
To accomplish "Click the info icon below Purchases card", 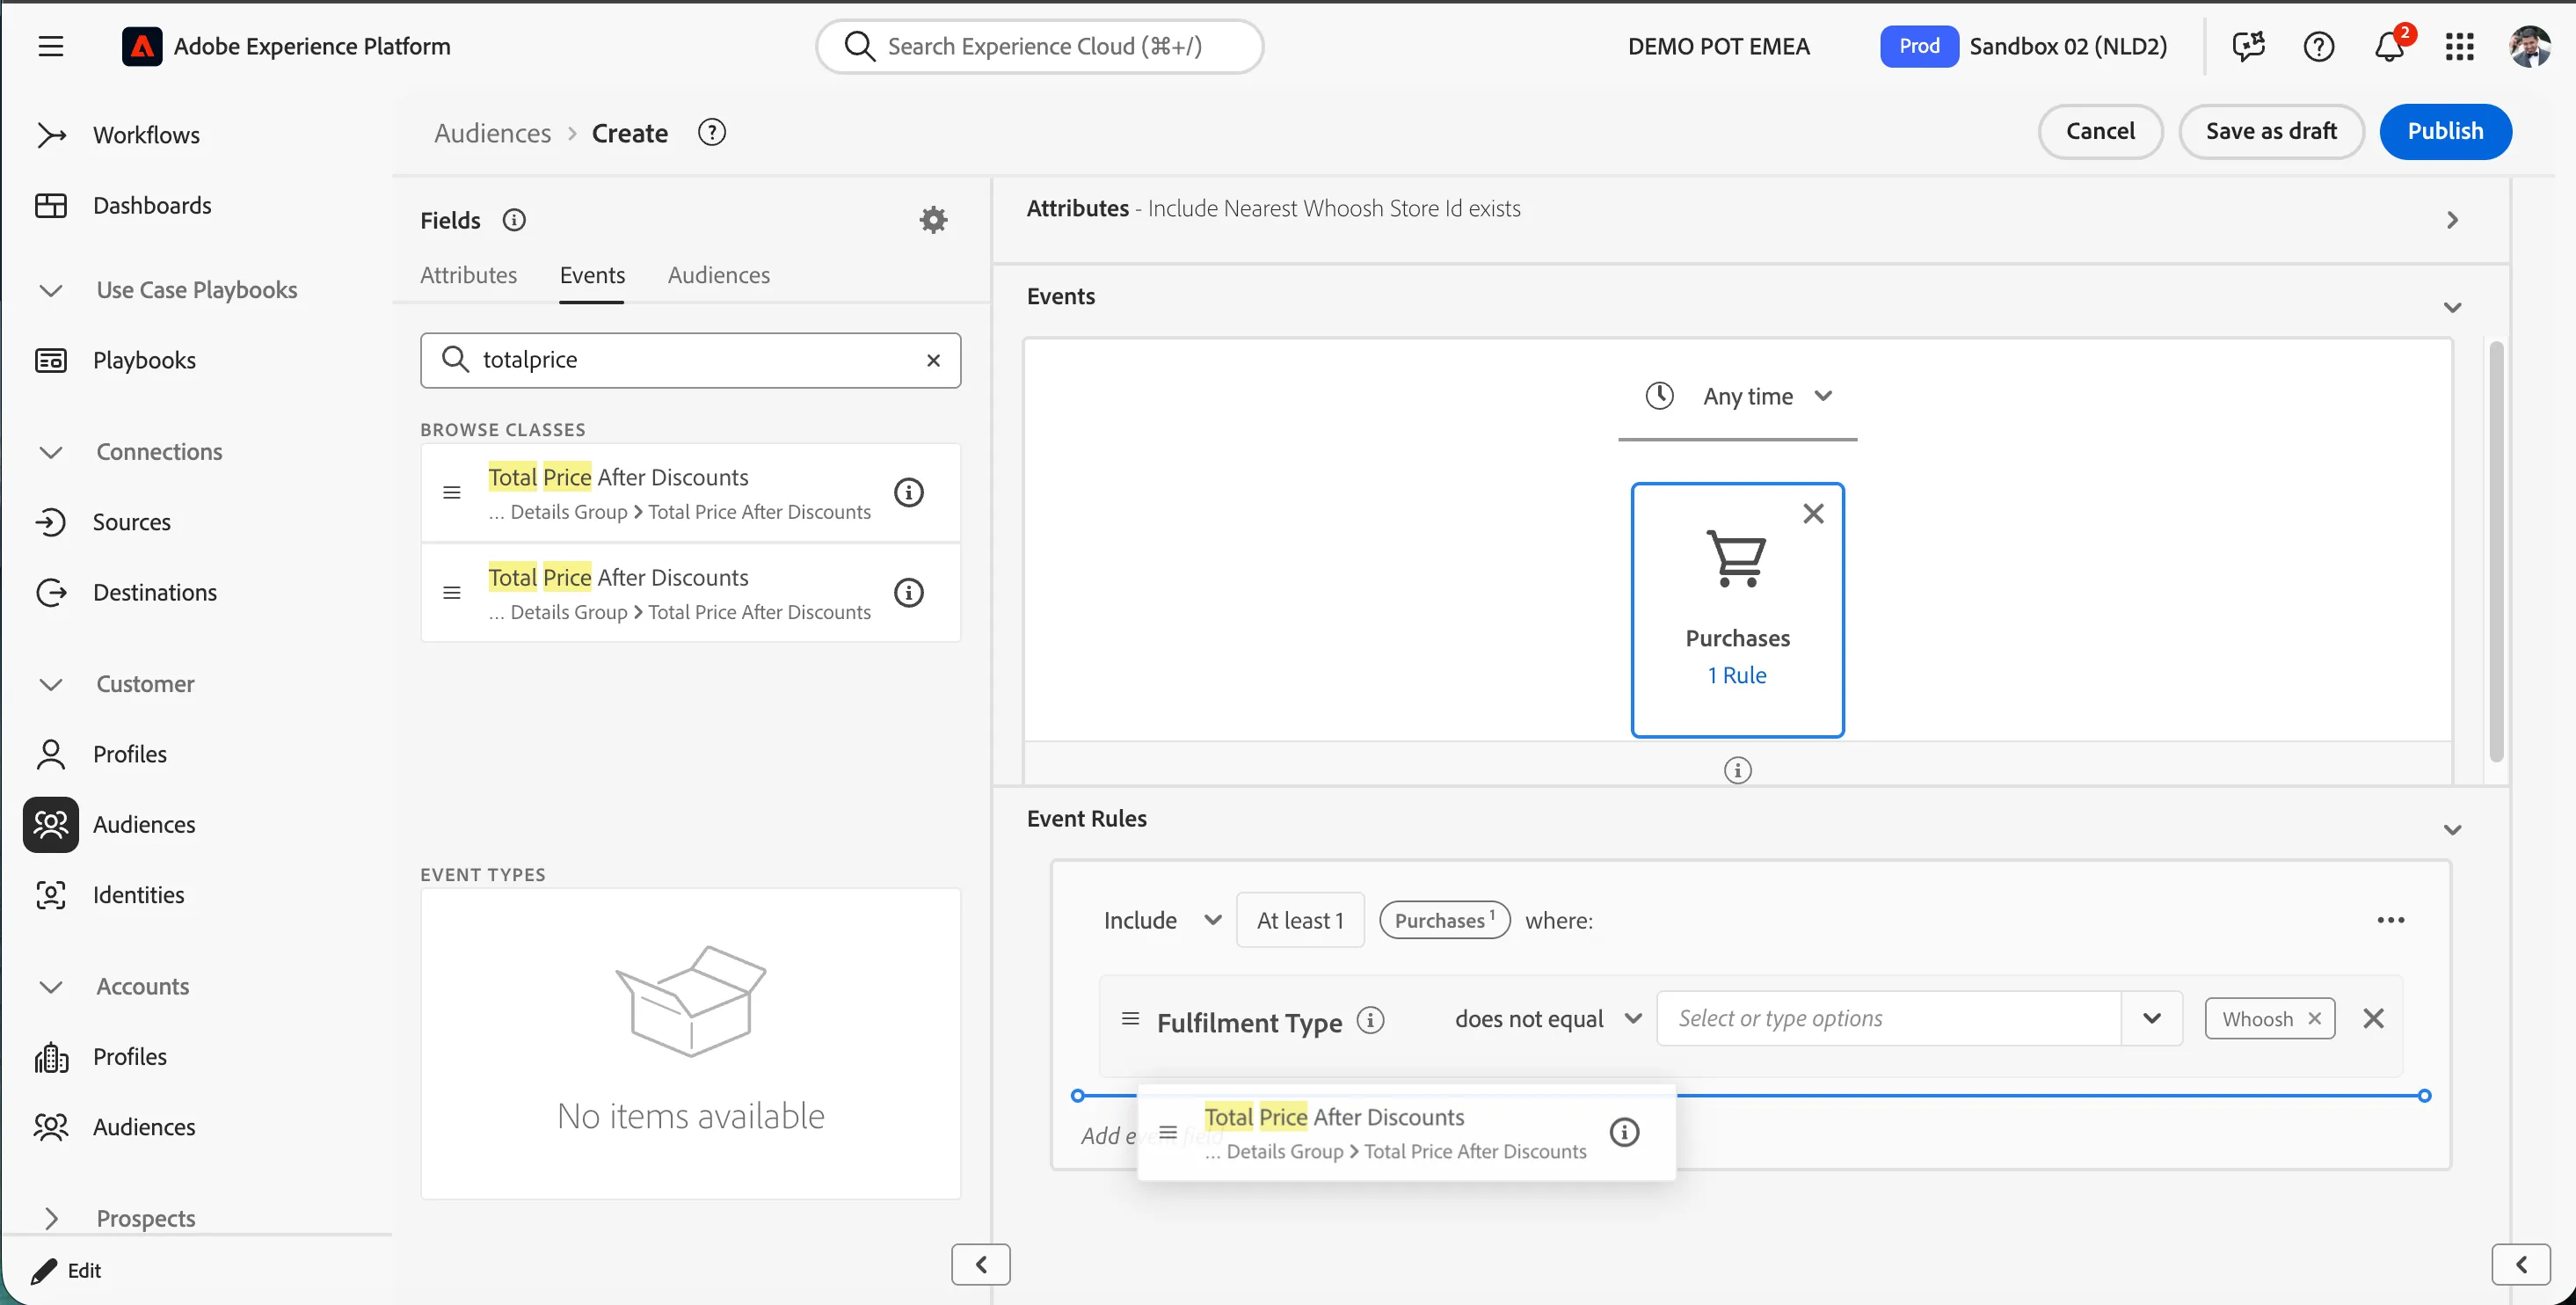I will coord(1738,770).
